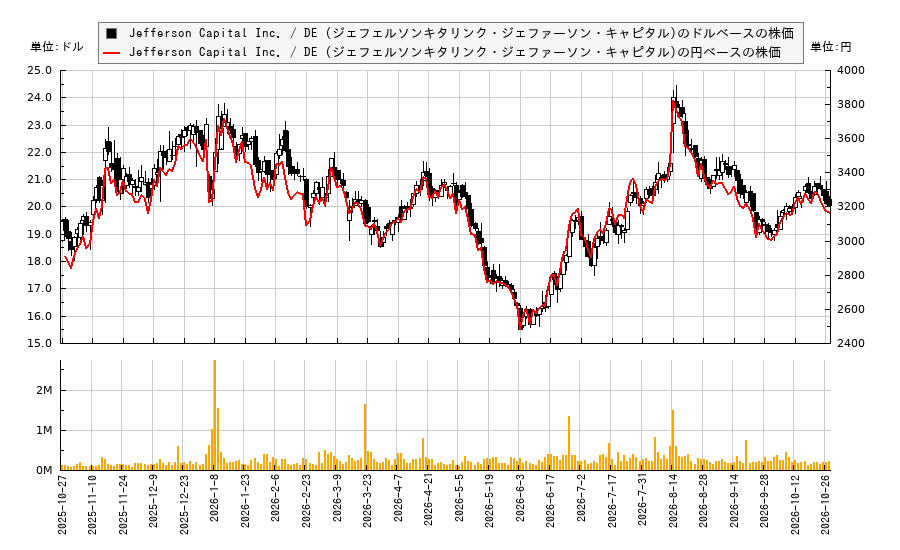Click the 4000 yen axis value
Viewport: 900px width, 550px height.
pyautogui.click(x=851, y=70)
